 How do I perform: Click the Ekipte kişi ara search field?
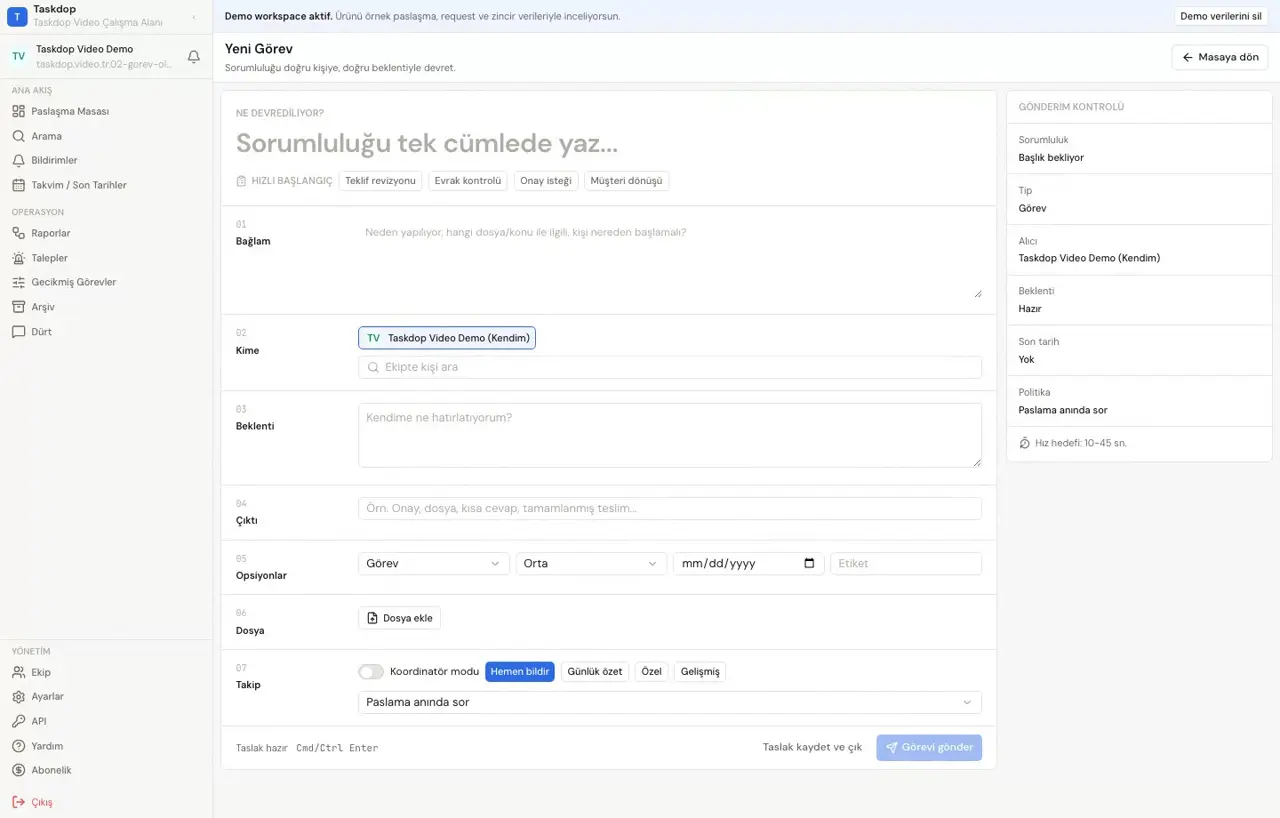pos(670,367)
